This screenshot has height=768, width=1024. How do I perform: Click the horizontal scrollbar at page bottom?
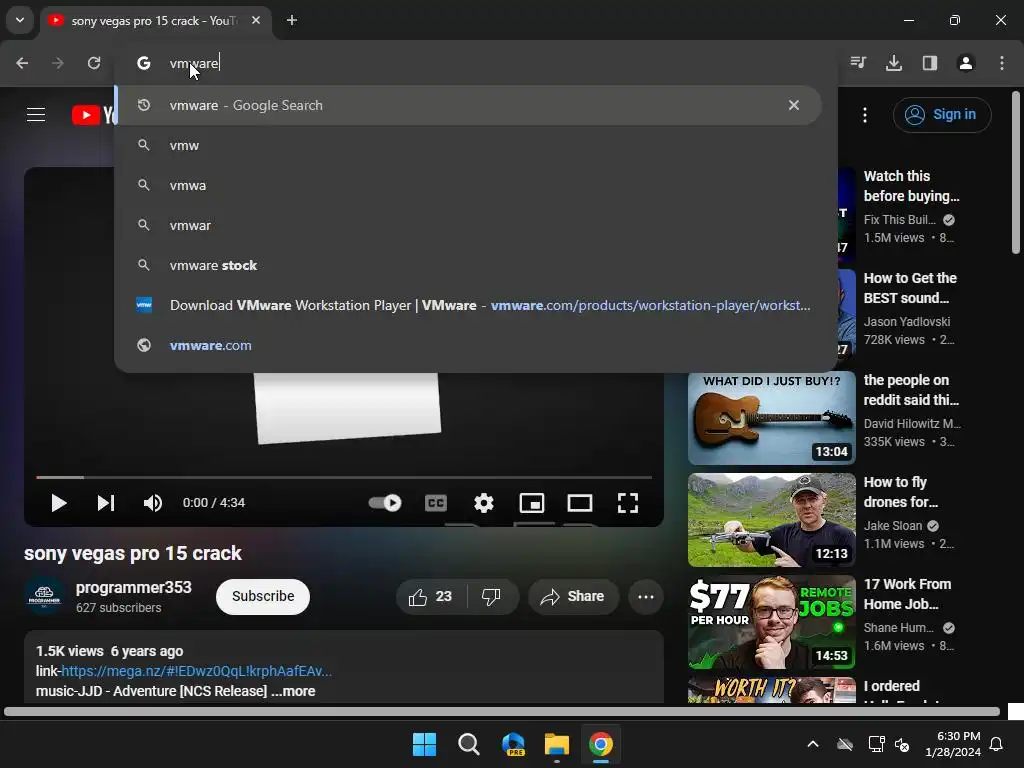[502, 711]
